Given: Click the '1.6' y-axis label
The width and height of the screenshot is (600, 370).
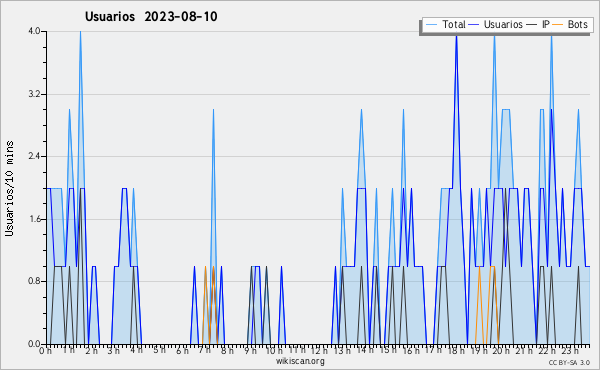Looking at the screenshot, I should (34, 219).
